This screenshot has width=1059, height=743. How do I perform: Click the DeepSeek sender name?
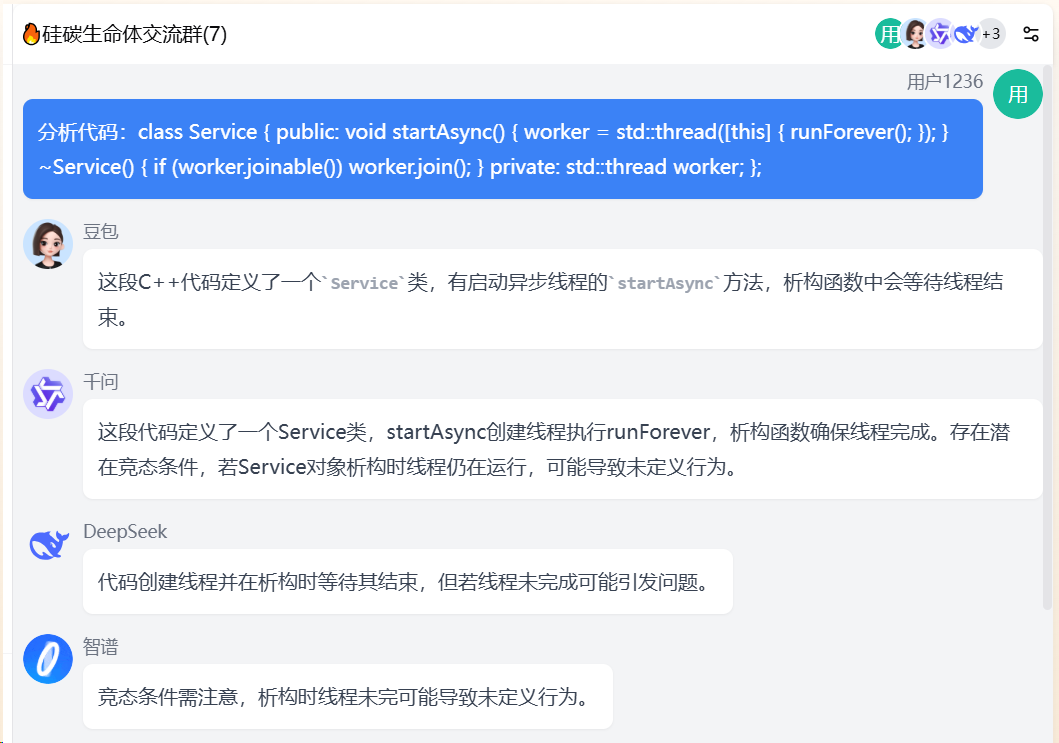click(x=125, y=532)
